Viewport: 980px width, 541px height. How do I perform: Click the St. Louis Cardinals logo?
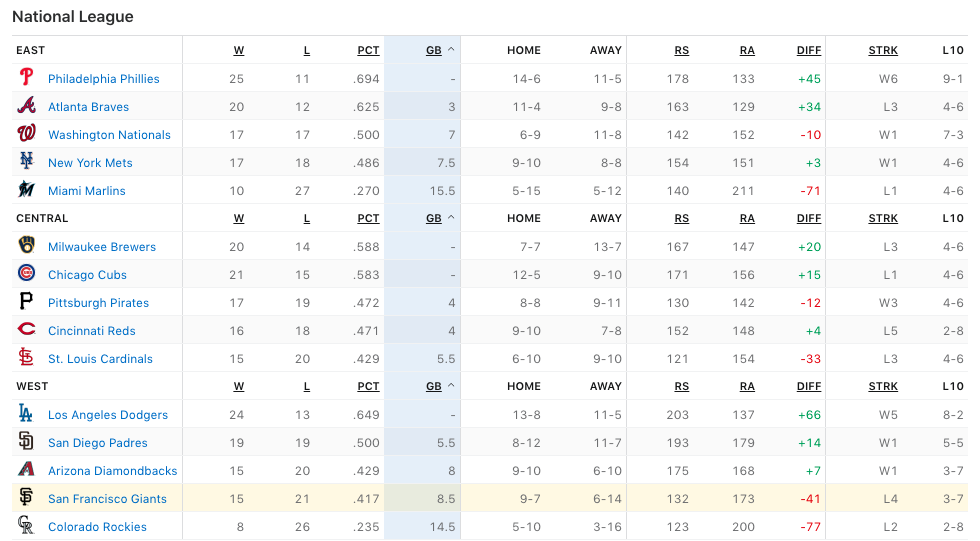pos(26,358)
